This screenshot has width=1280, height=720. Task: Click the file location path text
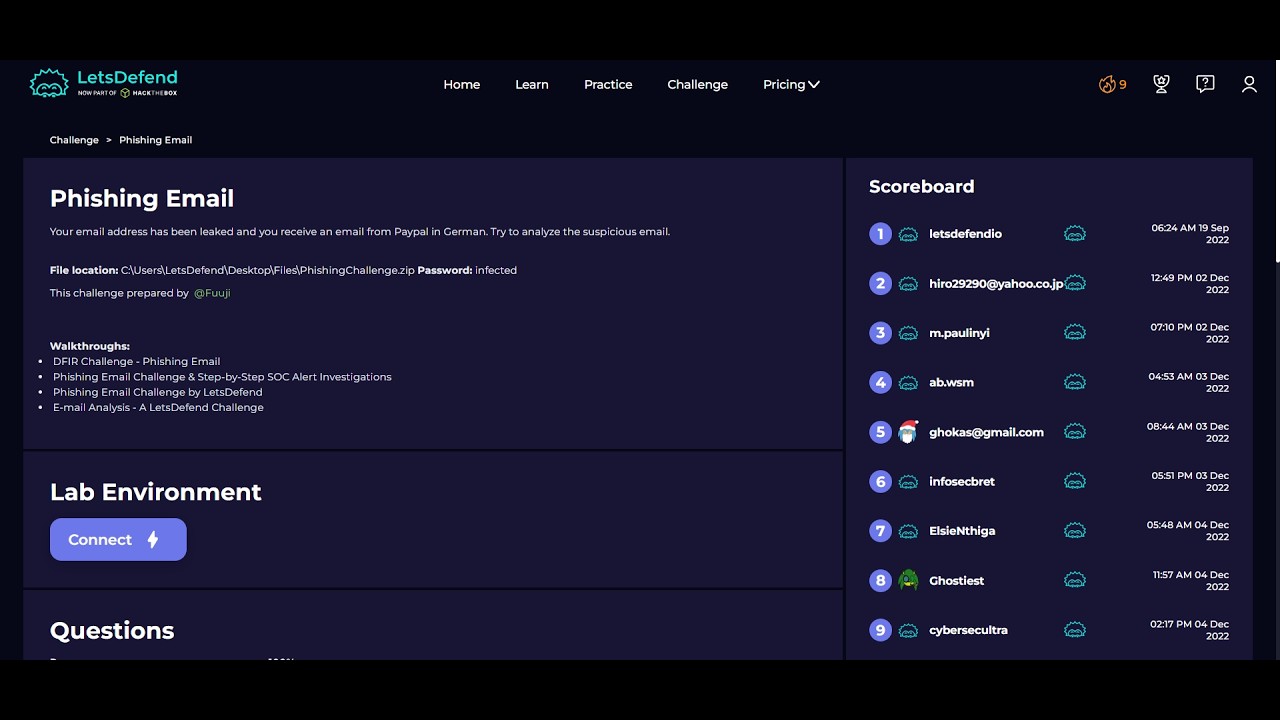(267, 270)
